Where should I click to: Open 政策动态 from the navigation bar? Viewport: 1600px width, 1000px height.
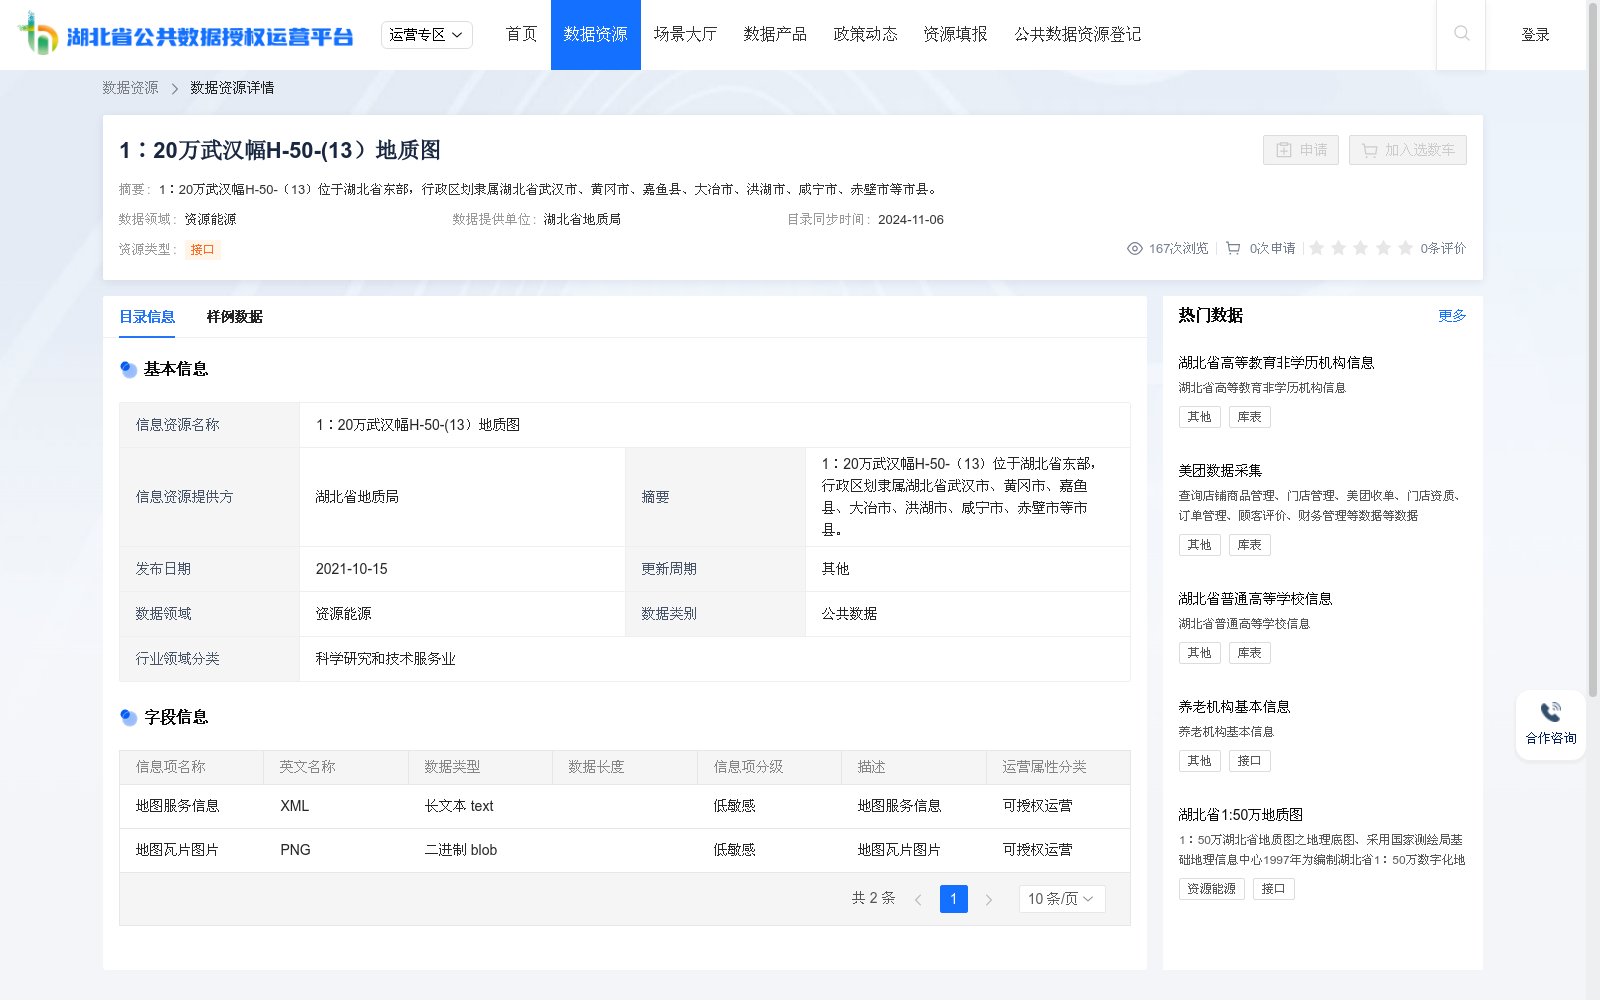coord(865,34)
